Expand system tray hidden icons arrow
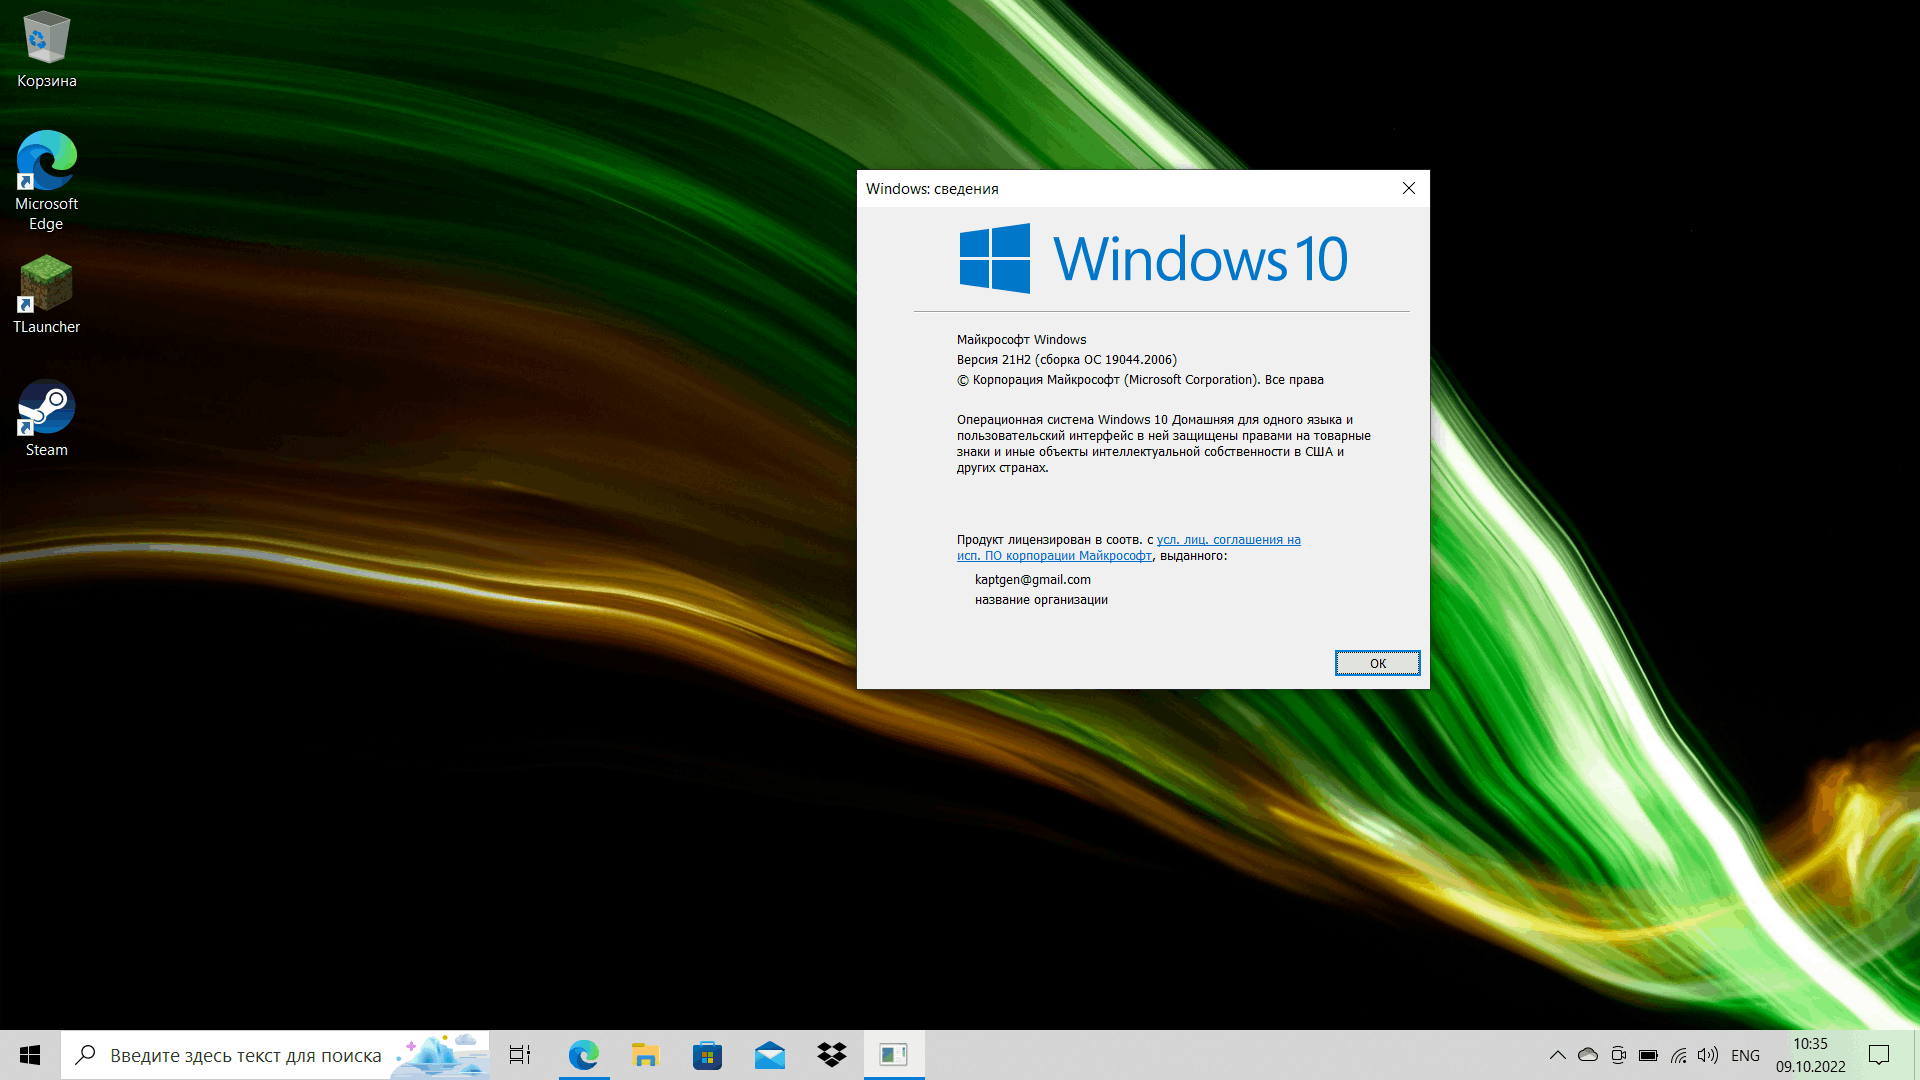 [x=1555, y=1054]
